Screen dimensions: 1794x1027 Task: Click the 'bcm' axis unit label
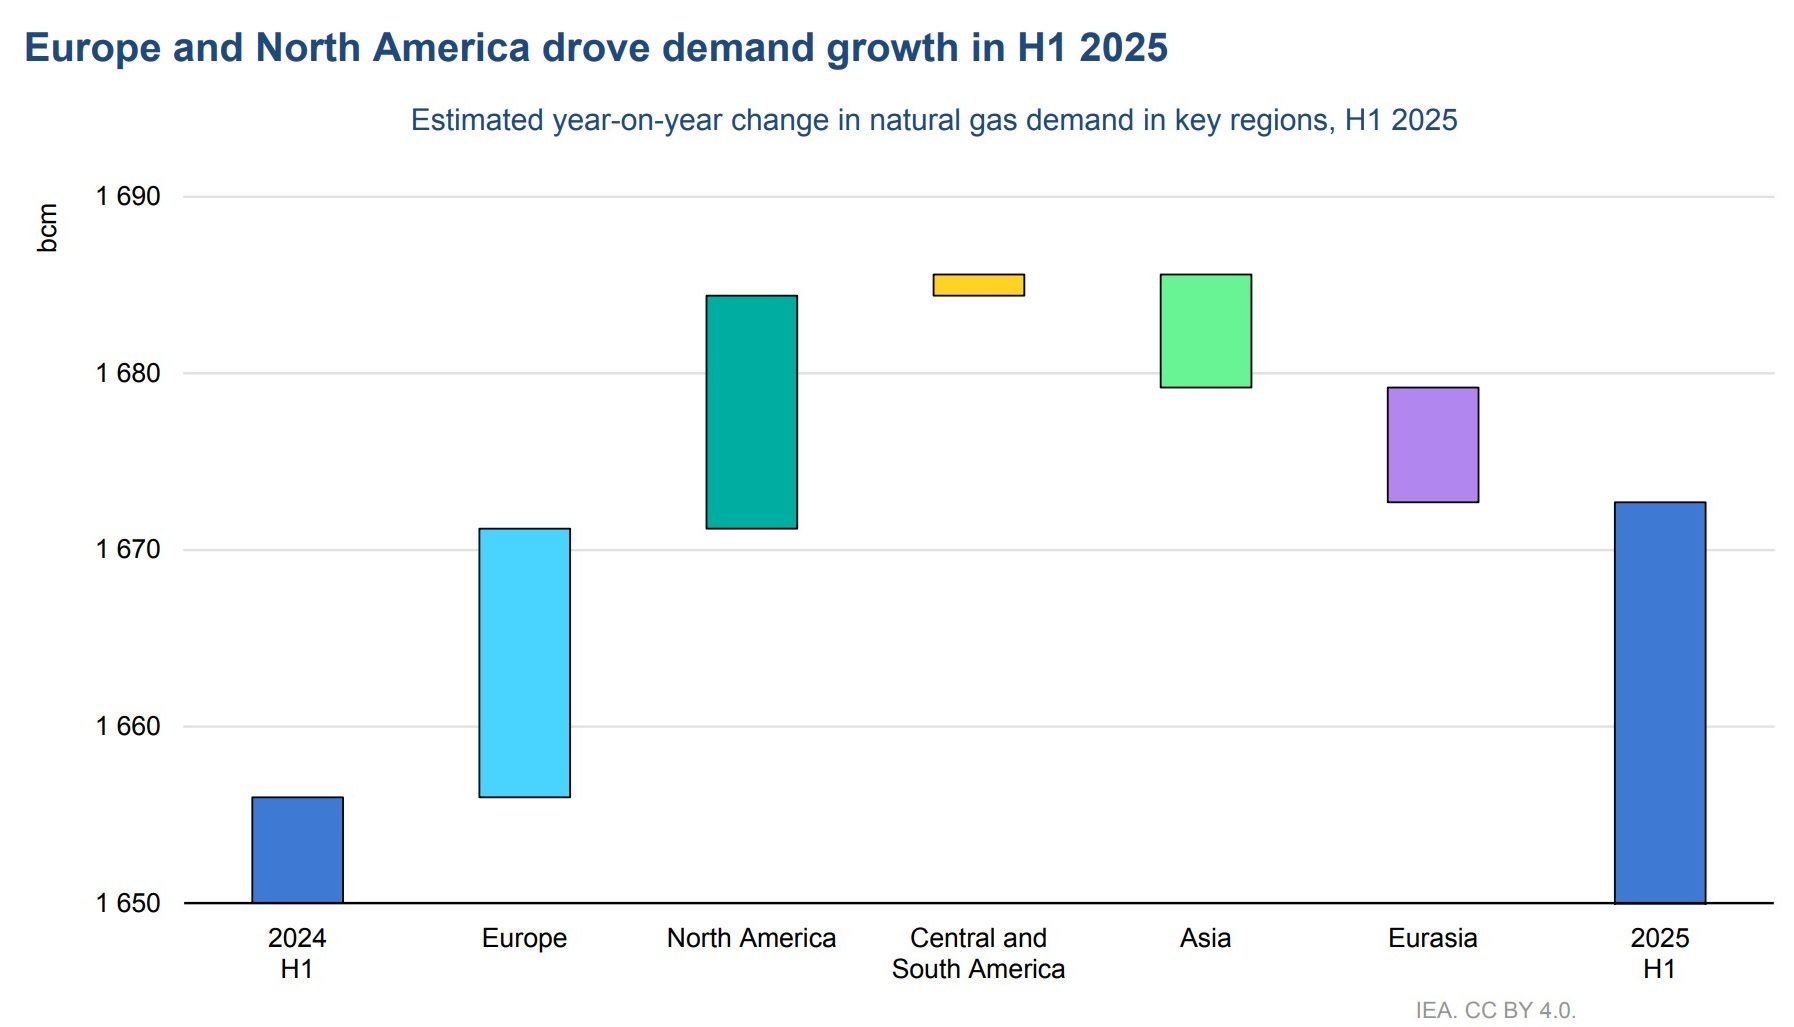click(47, 228)
